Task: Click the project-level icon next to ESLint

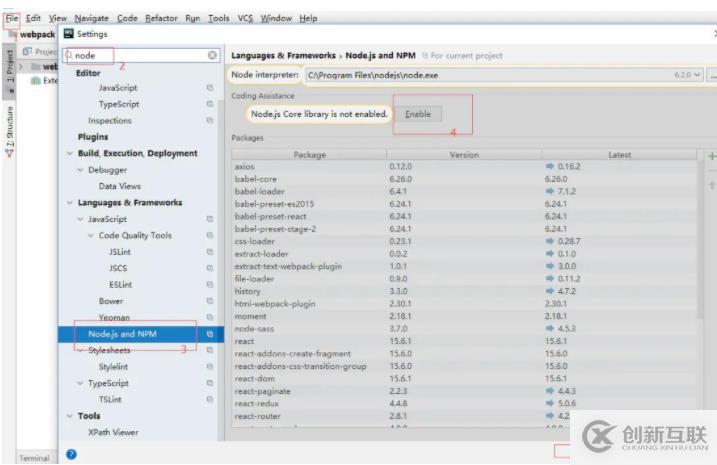Action: pos(210,284)
